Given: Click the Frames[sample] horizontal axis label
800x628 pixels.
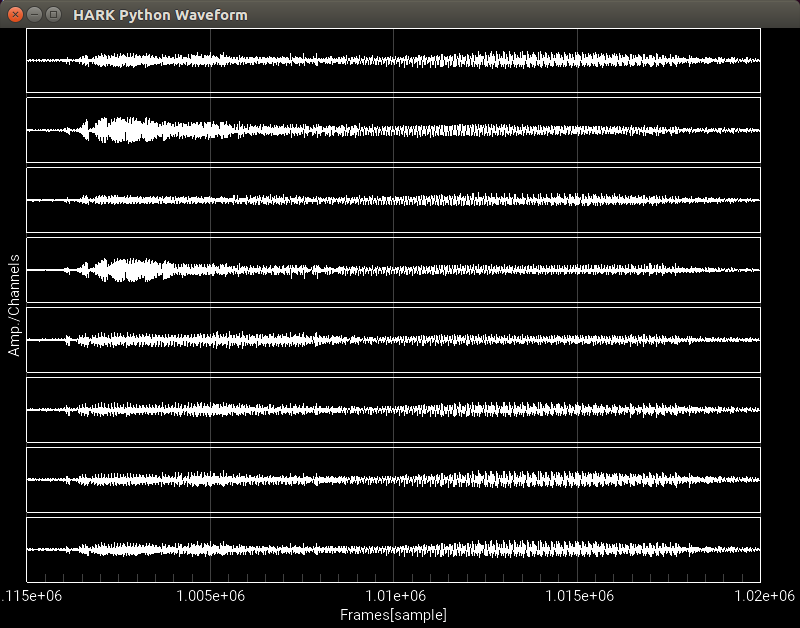Looking at the screenshot, I should click(393, 614).
